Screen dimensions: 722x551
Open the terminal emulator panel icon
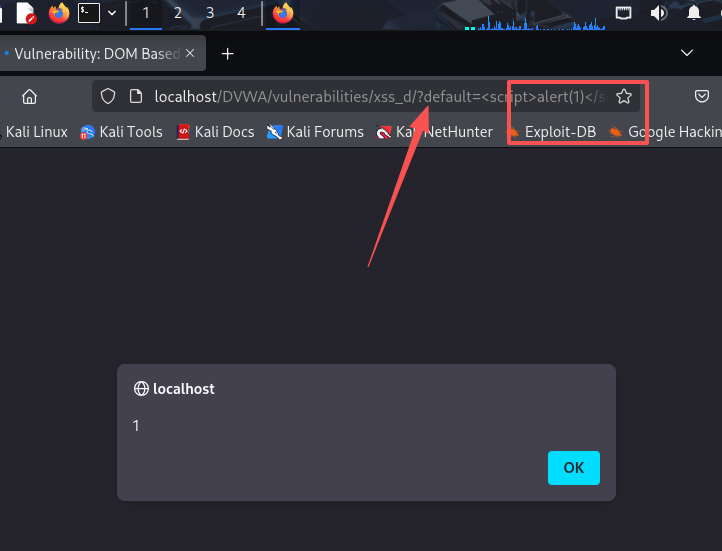(x=89, y=13)
